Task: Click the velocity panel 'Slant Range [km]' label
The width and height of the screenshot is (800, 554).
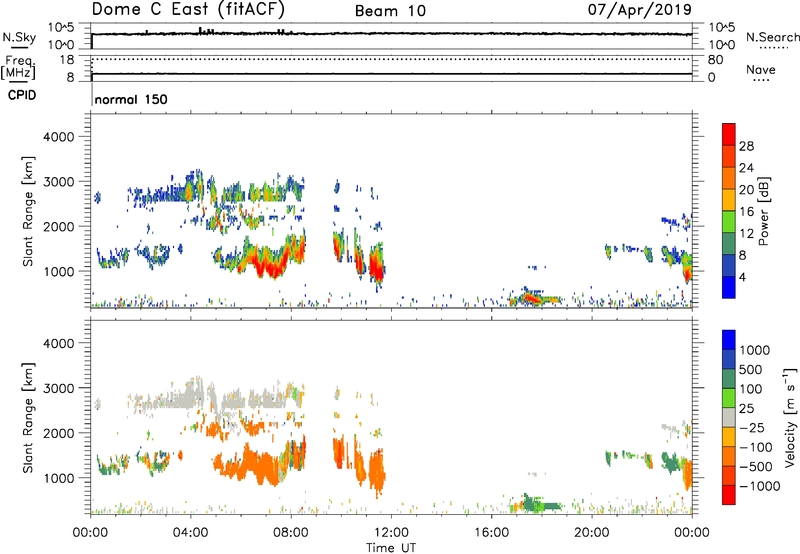Action: [28, 418]
